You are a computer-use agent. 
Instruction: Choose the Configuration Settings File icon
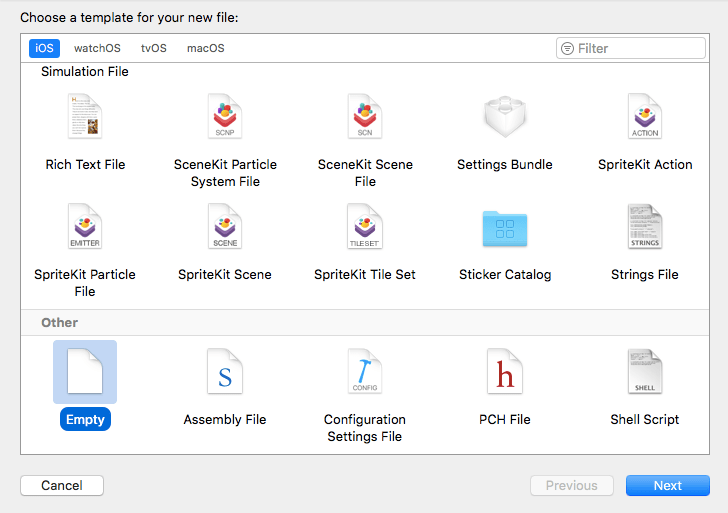[365, 371]
